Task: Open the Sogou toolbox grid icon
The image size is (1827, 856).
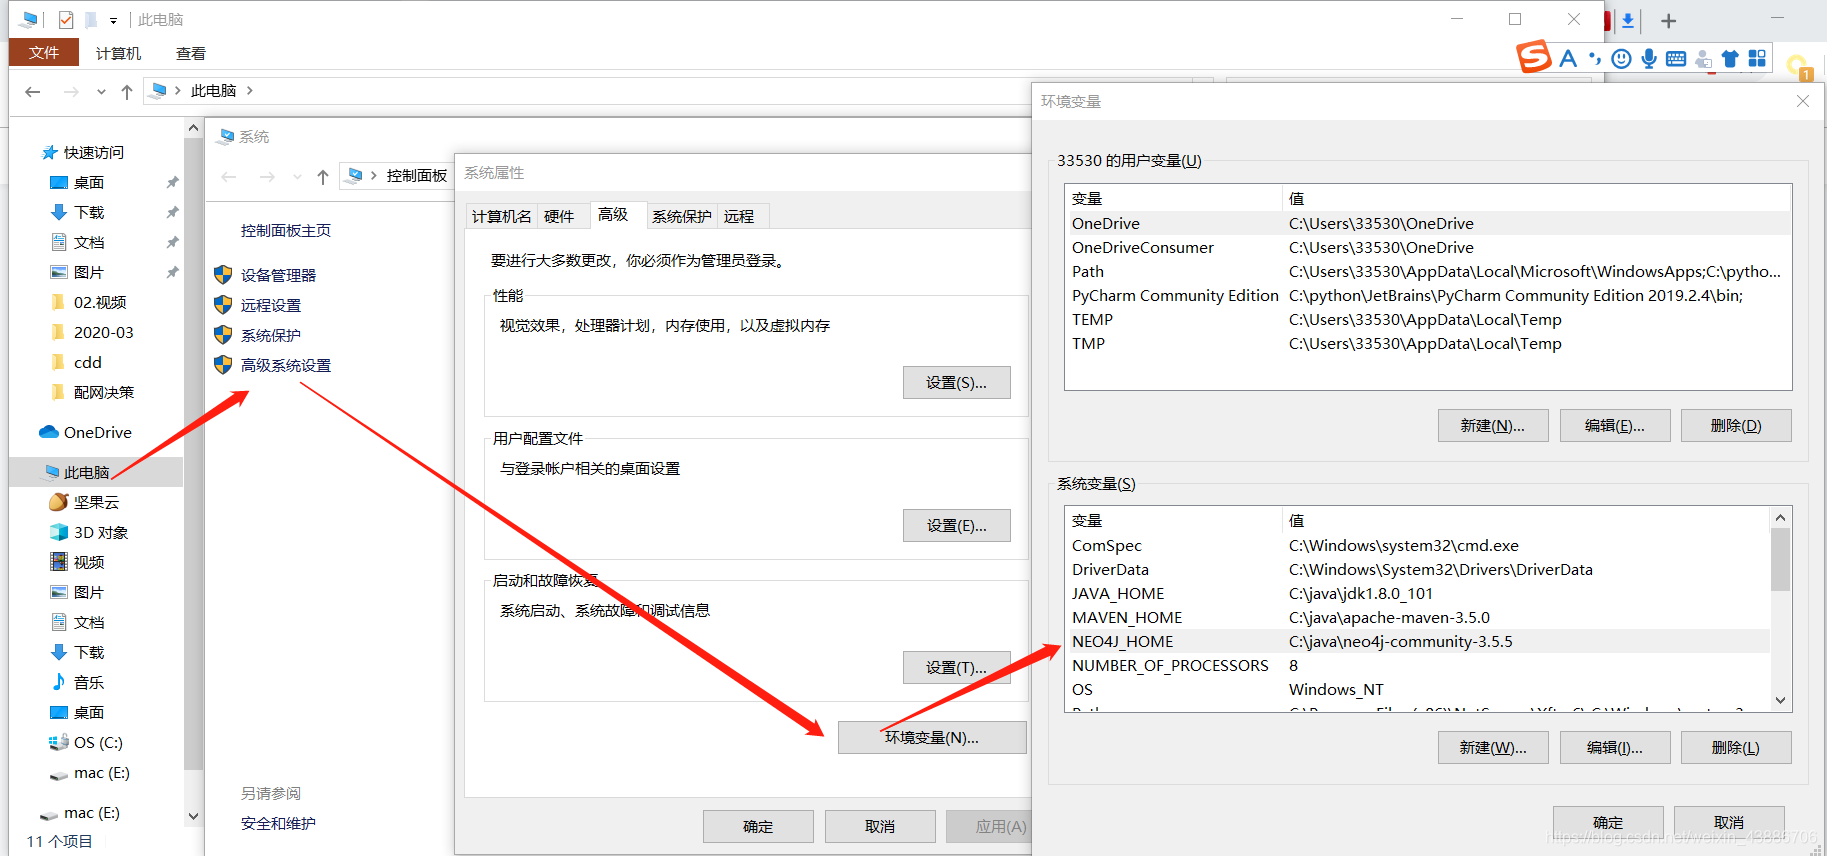Action: tap(1757, 59)
